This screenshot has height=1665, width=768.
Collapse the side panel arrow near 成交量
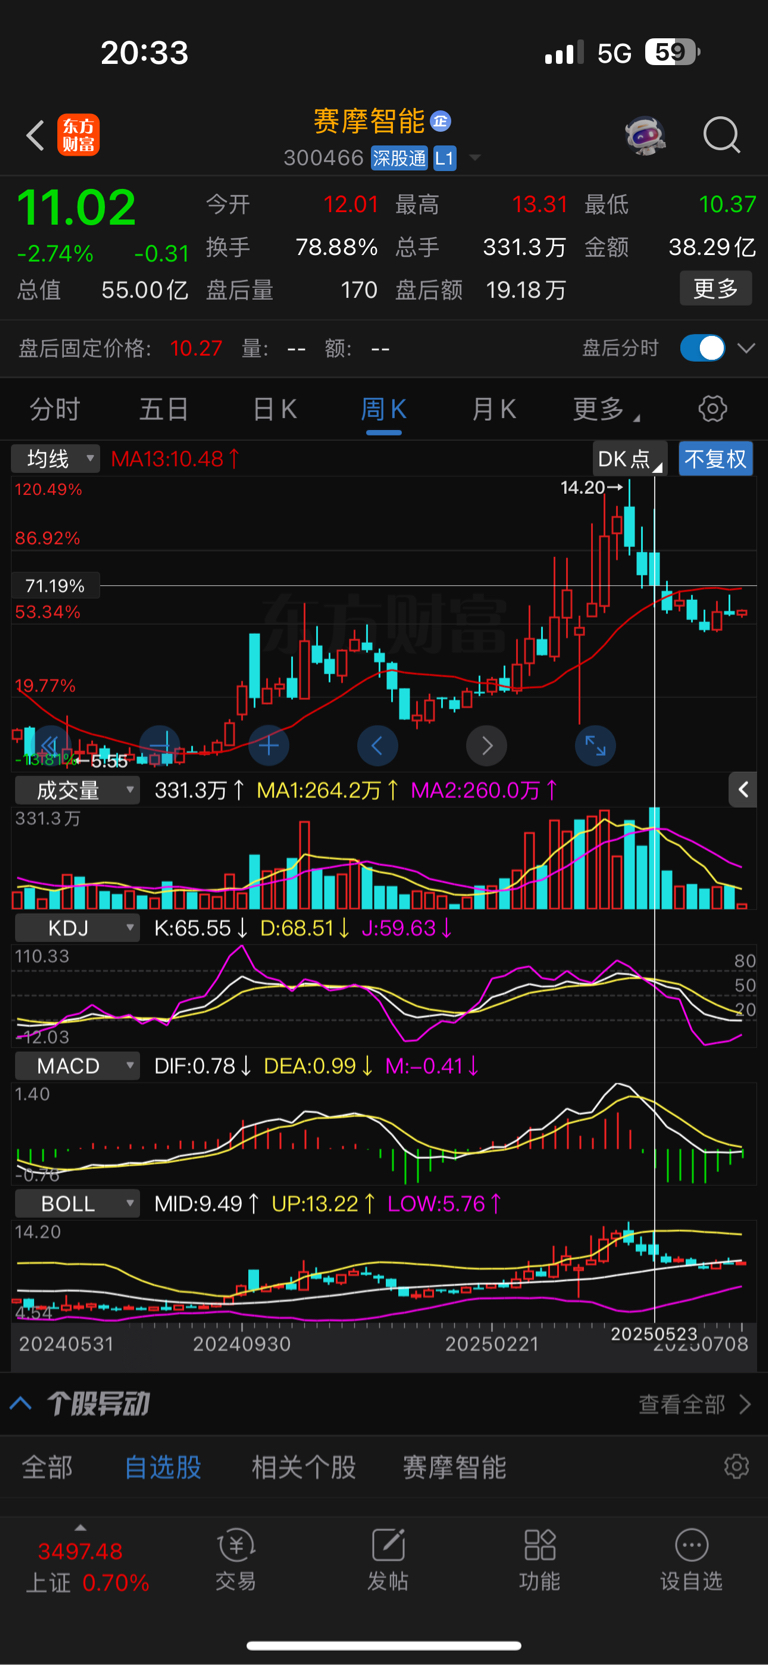pyautogui.click(x=743, y=790)
